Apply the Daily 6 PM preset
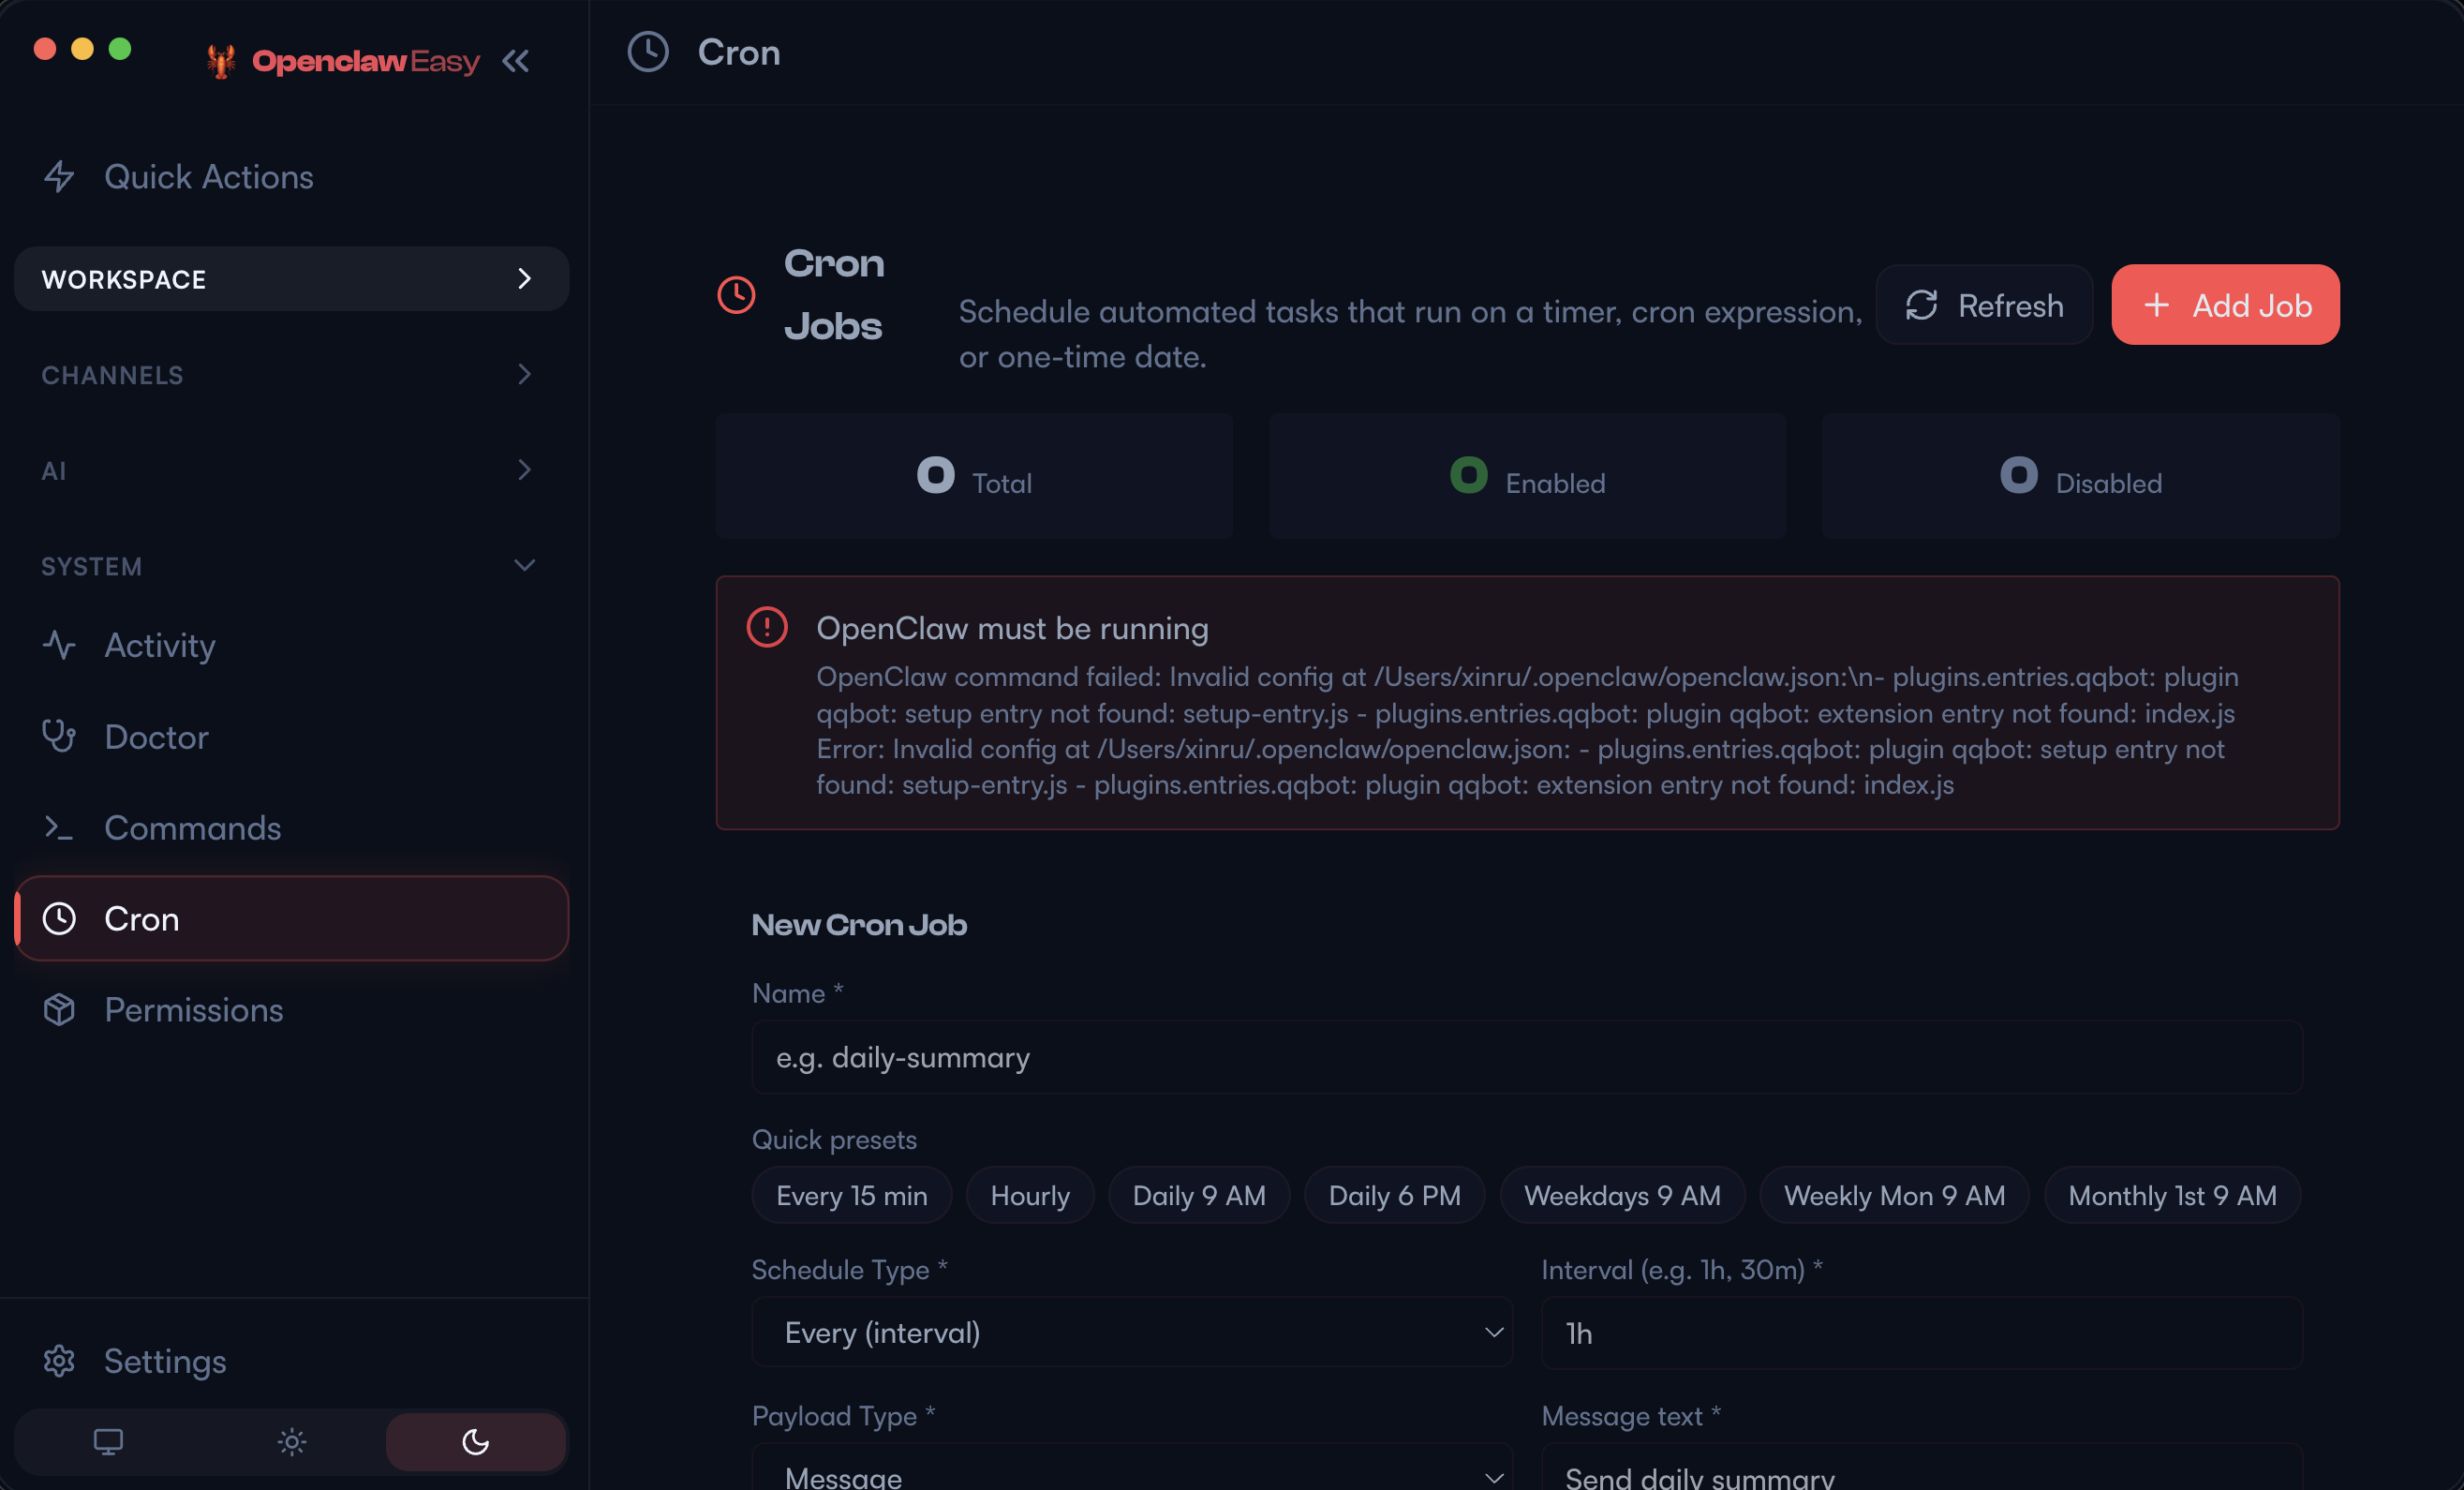 1395,1196
